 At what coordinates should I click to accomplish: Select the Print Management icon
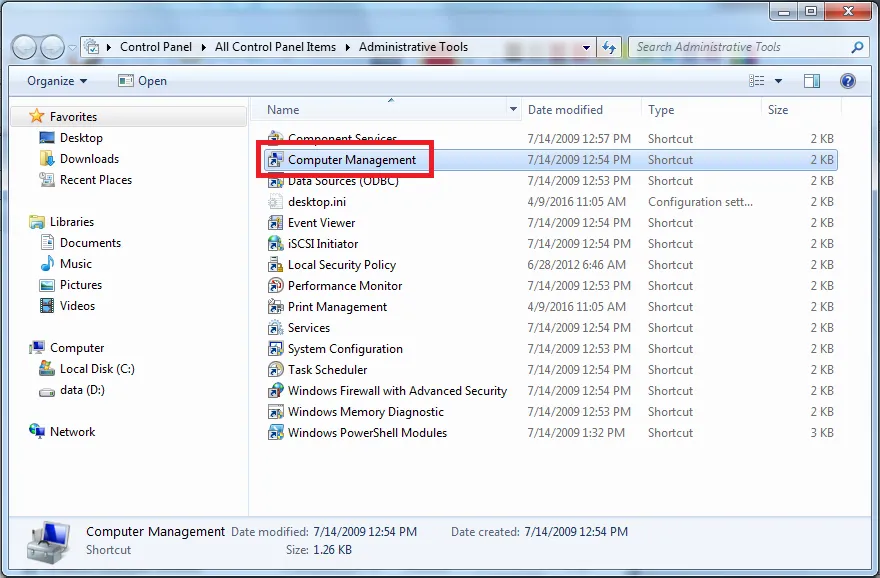point(275,307)
